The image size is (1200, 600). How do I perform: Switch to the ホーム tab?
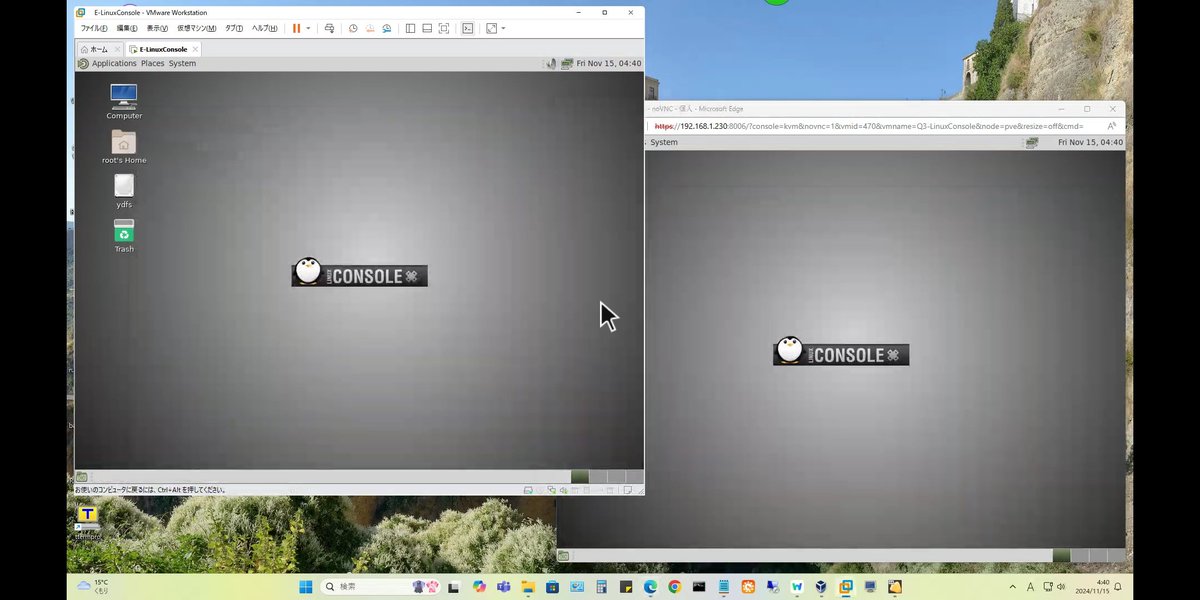coord(99,49)
